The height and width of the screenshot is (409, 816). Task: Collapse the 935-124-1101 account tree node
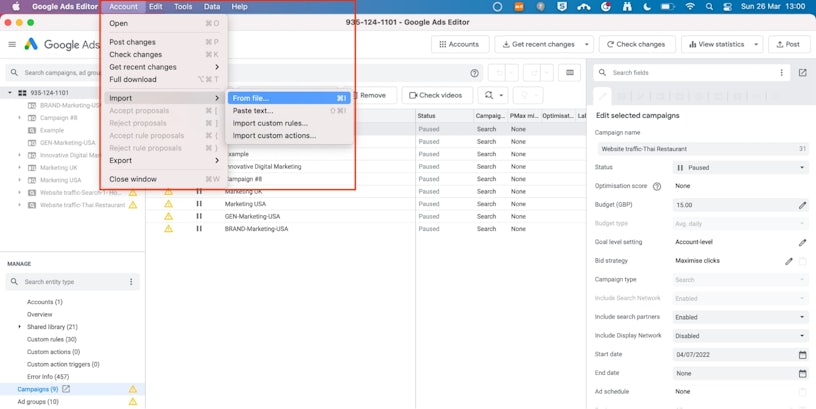coord(10,93)
